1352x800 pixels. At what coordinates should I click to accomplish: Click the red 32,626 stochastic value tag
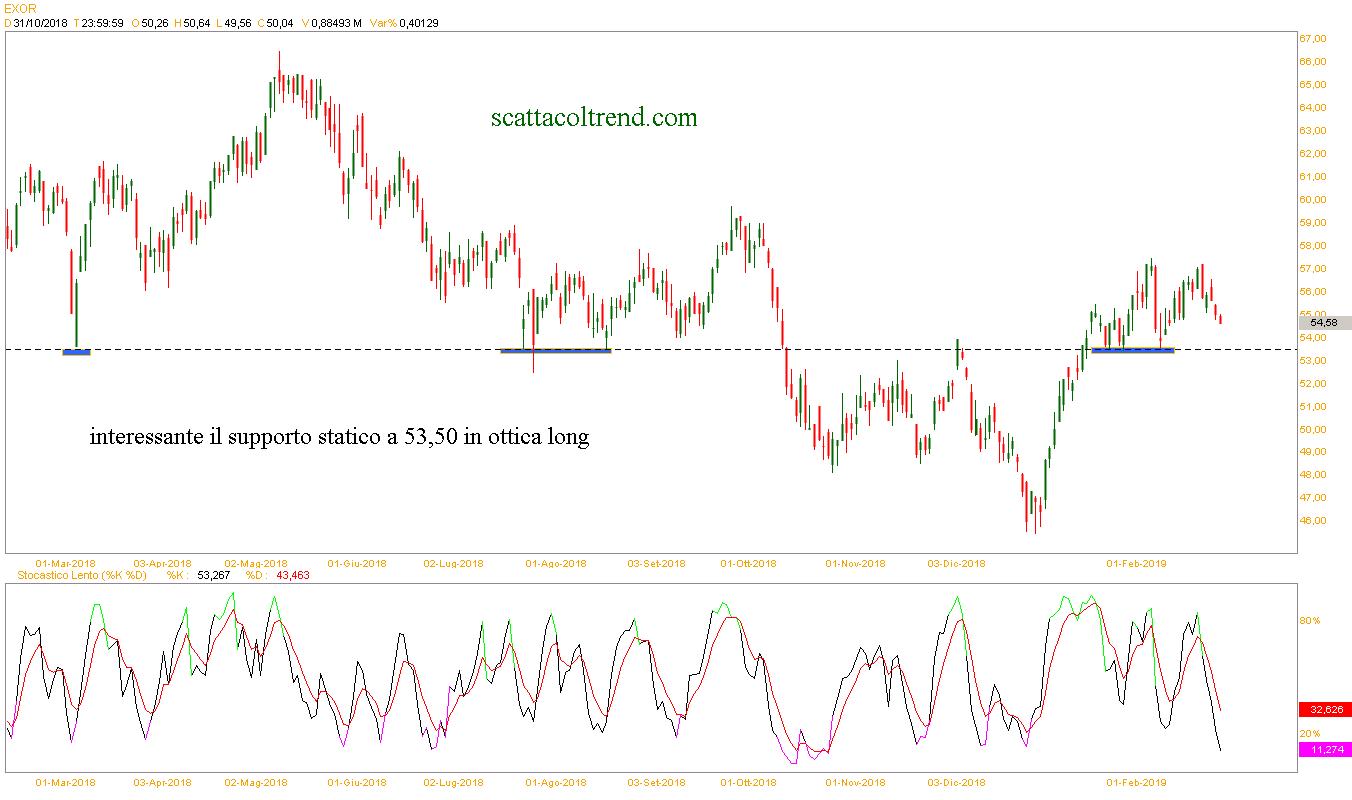(1324, 709)
